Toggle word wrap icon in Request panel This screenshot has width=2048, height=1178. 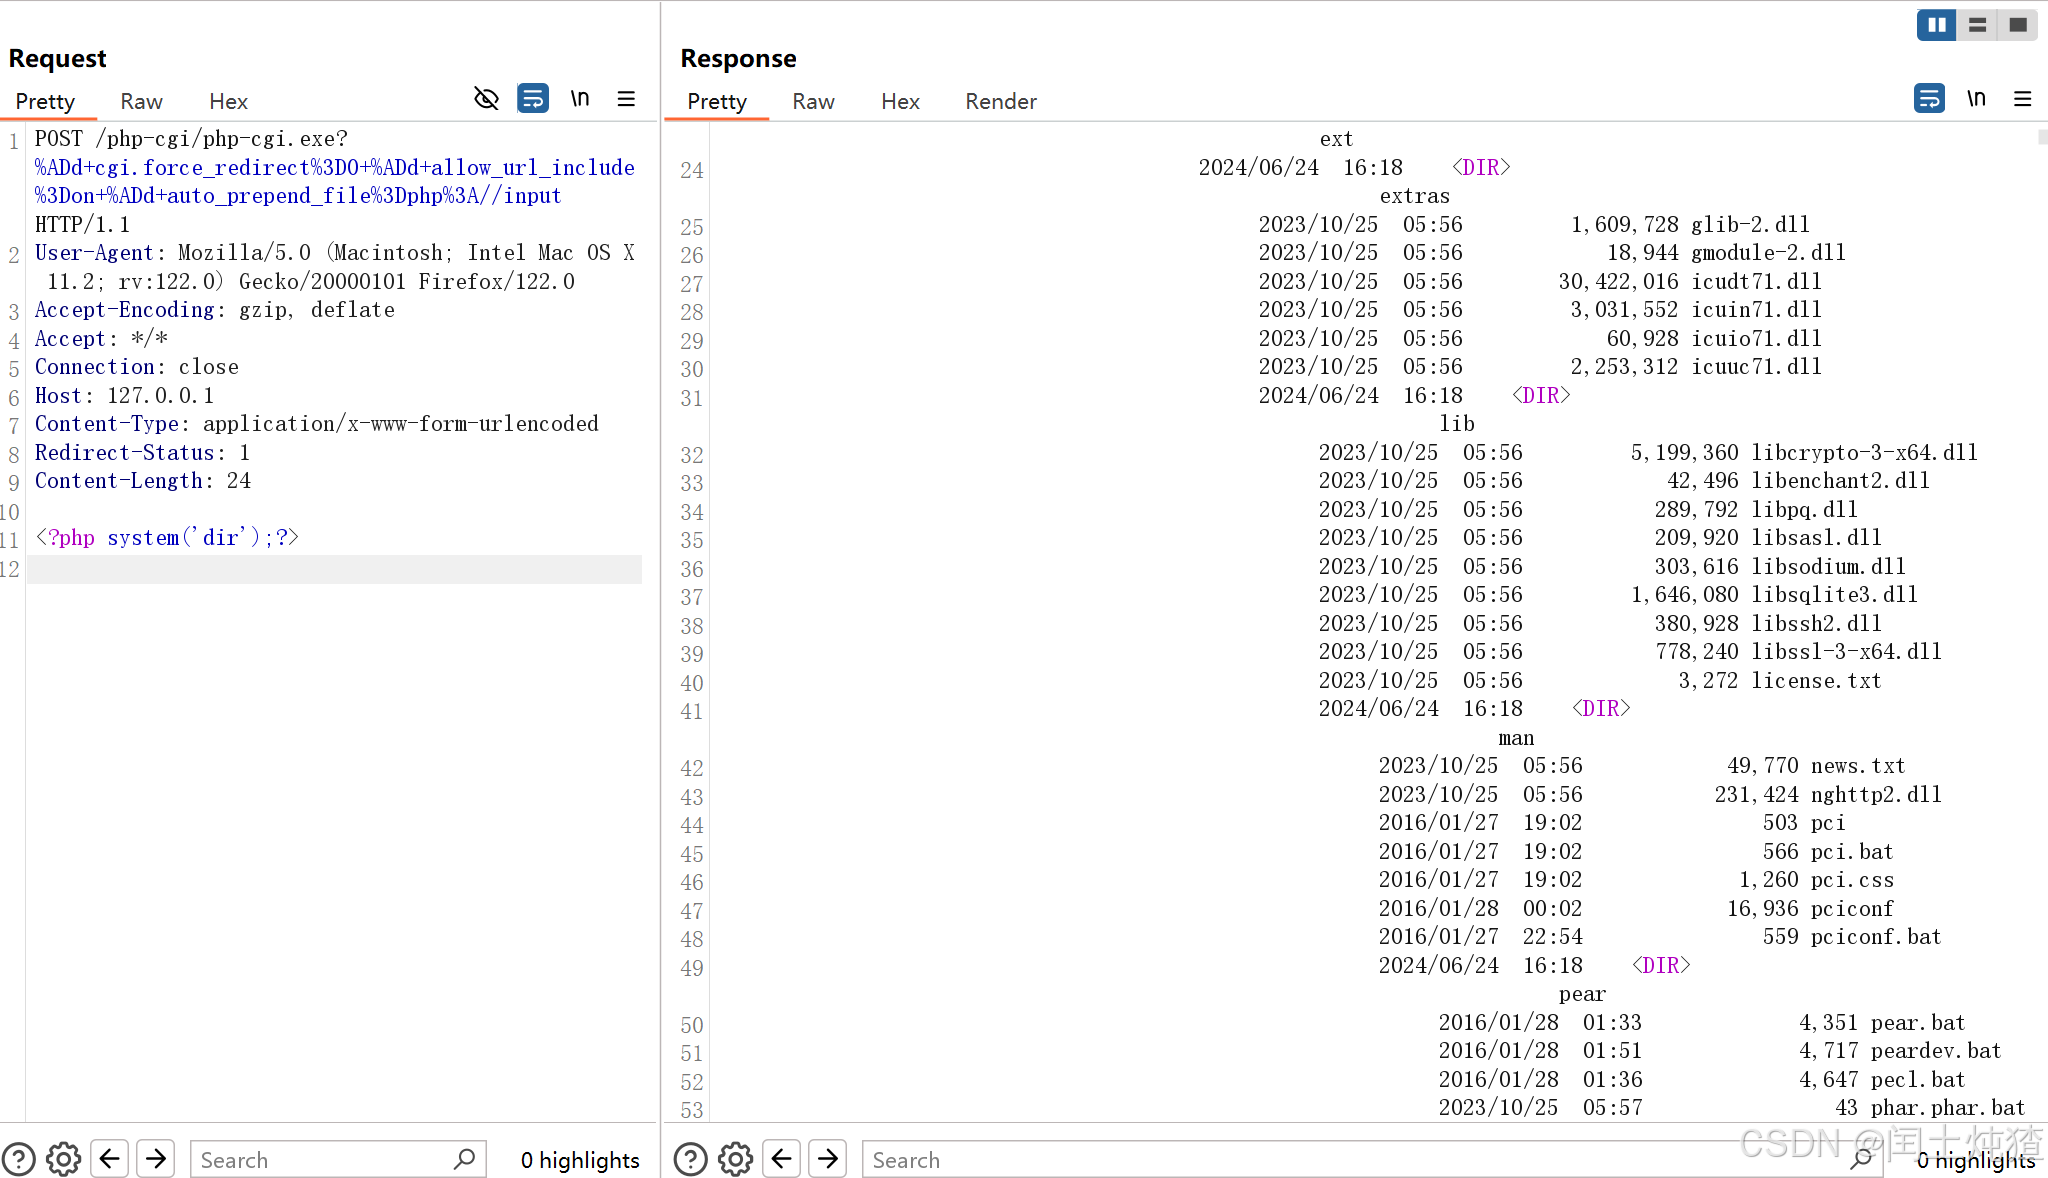point(533,98)
